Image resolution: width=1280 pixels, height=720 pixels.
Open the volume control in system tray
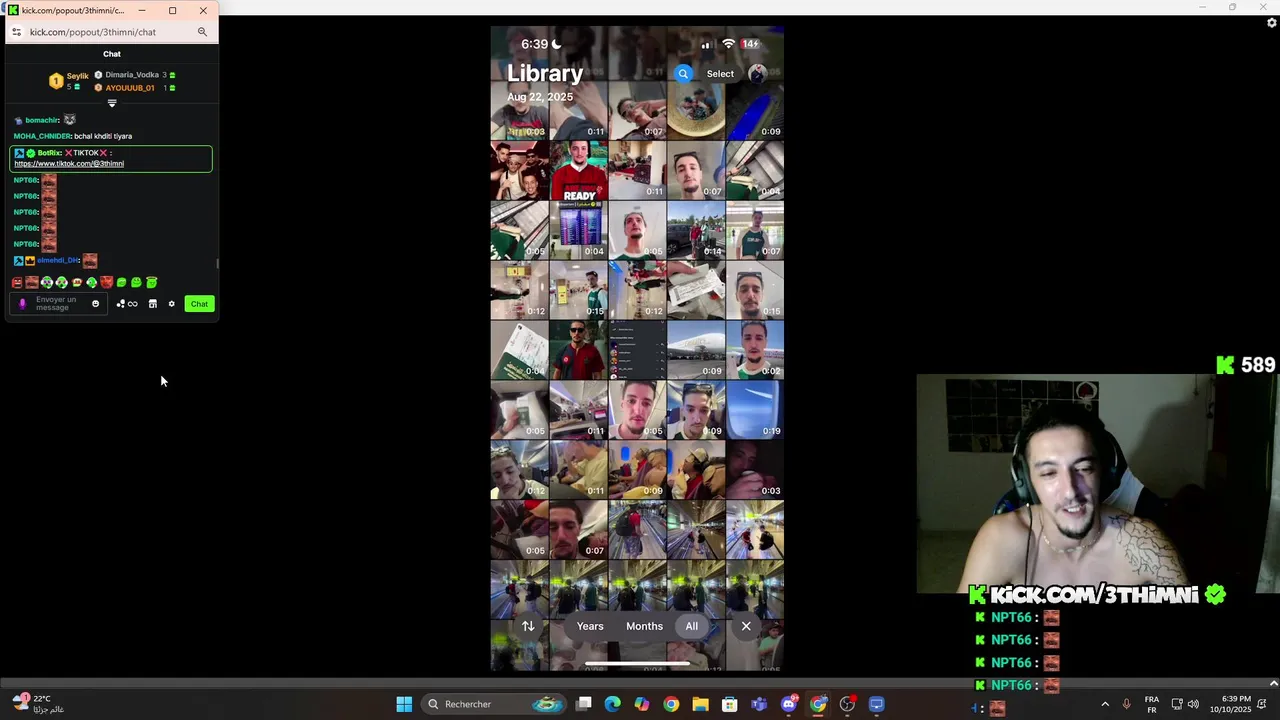[x=1193, y=704]
